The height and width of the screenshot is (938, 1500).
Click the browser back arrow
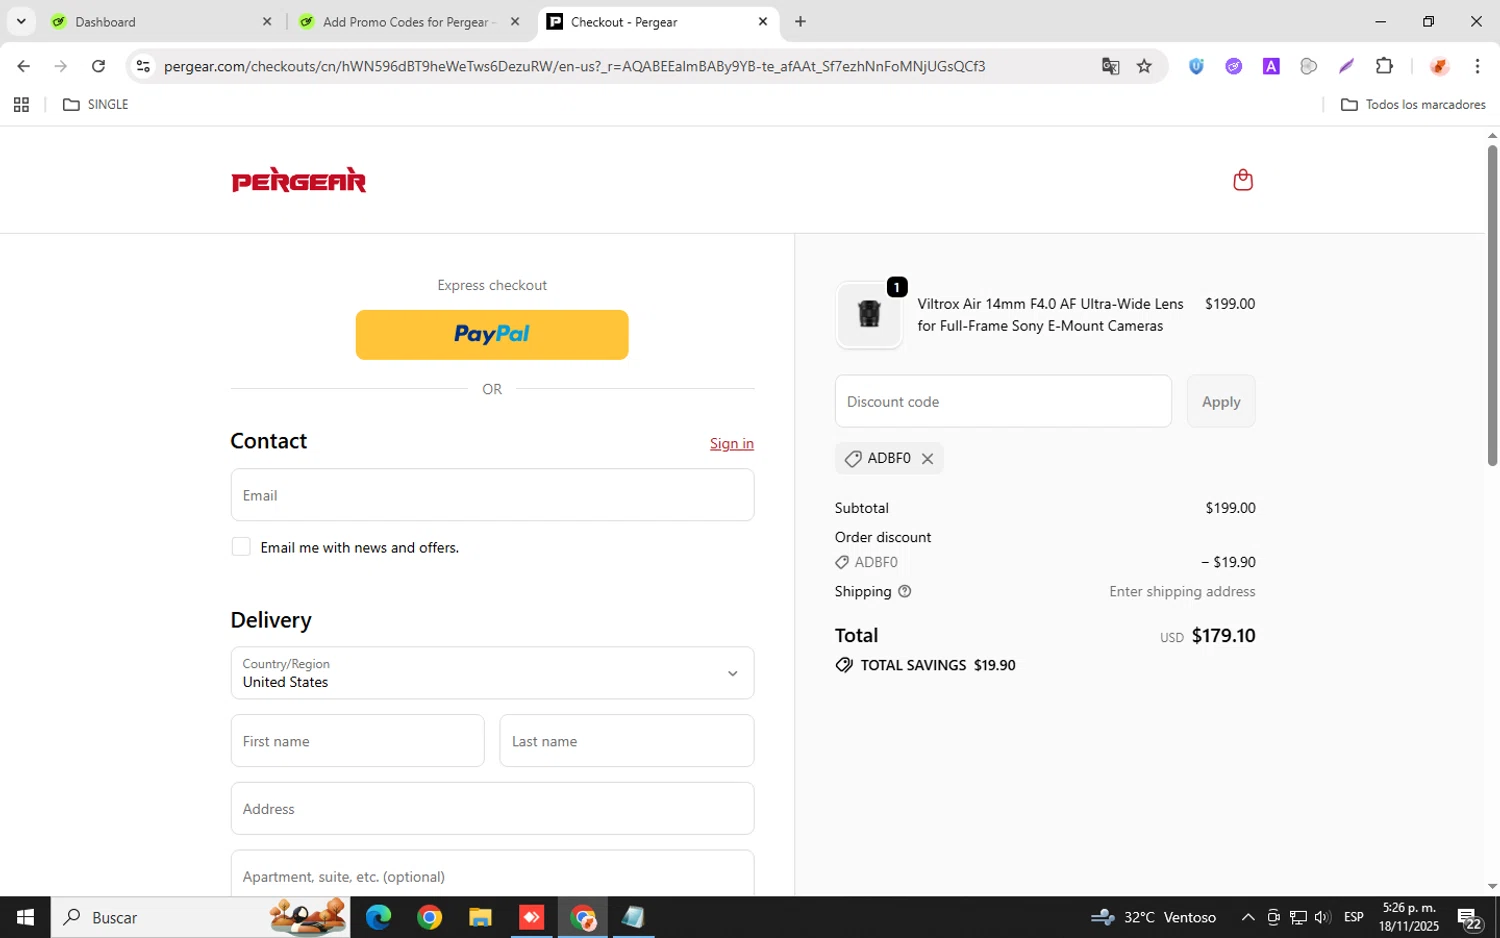23,66
